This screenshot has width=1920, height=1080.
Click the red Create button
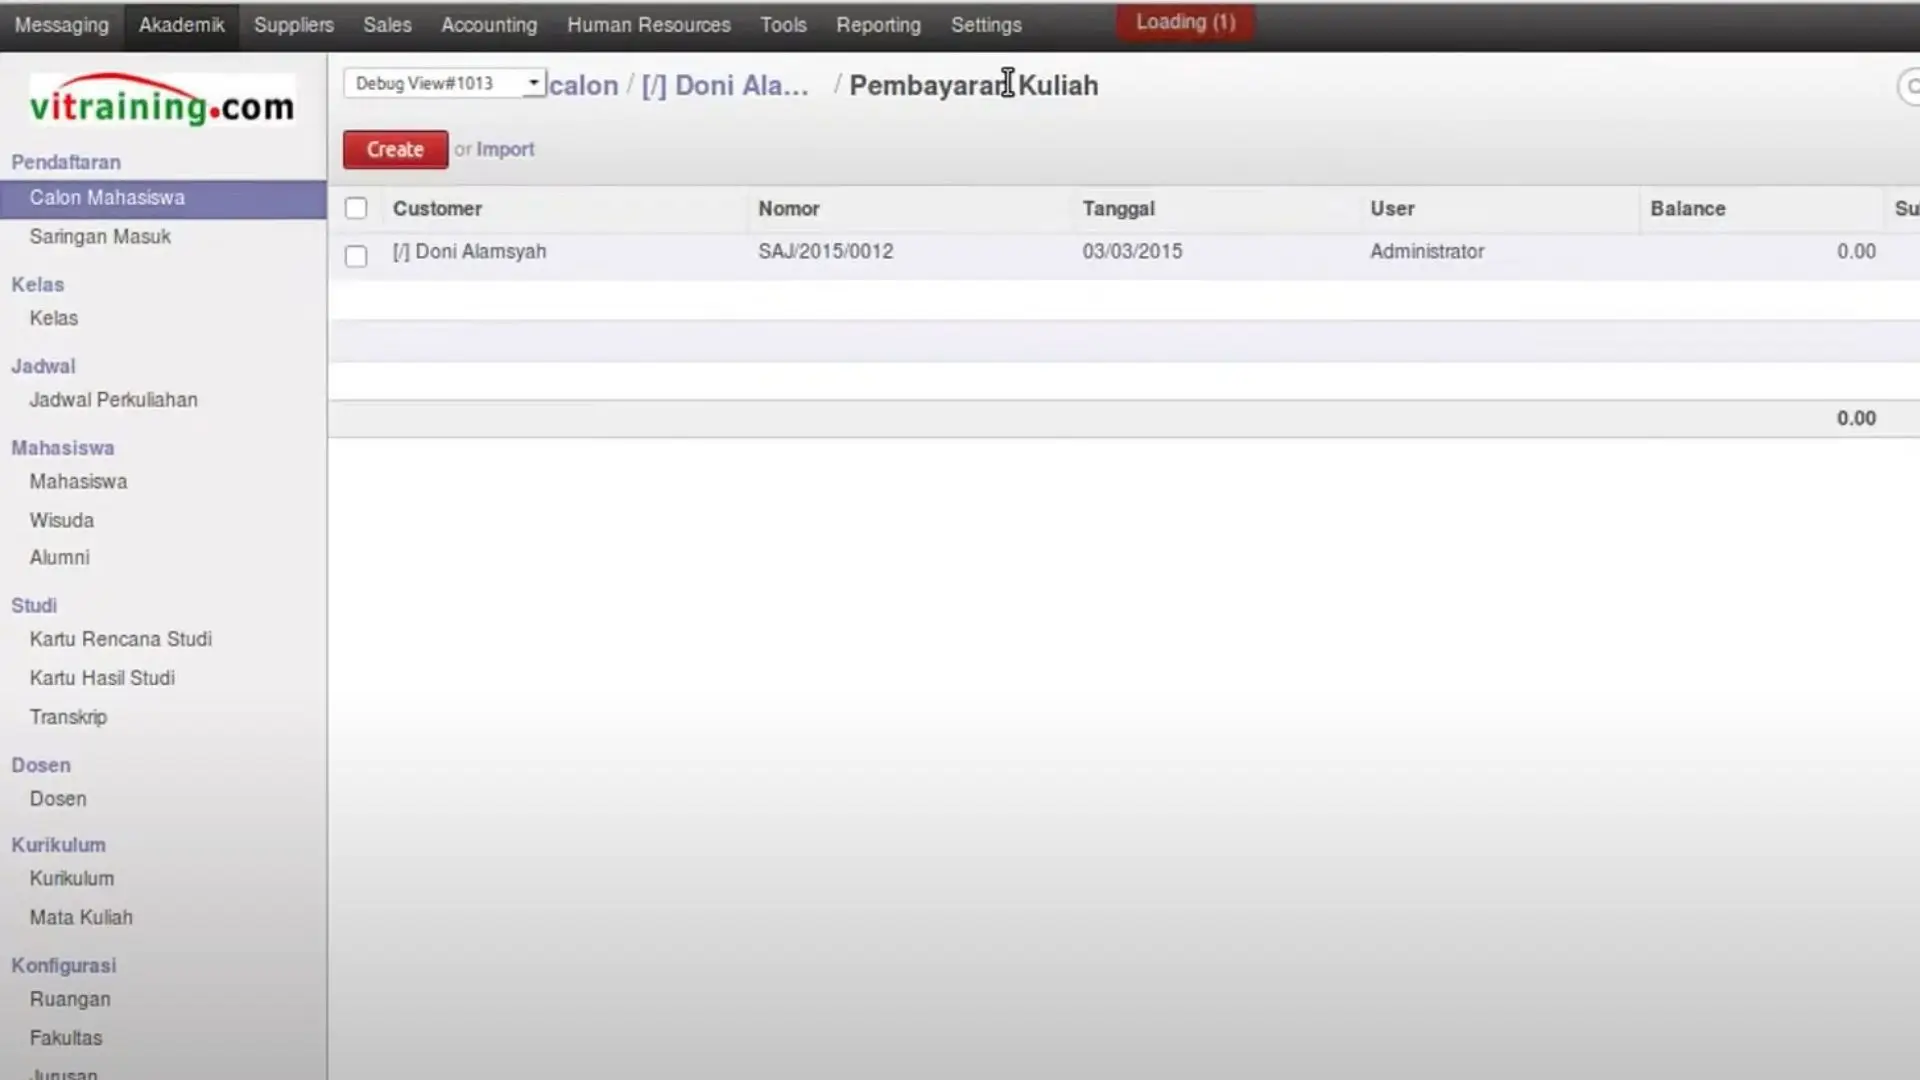tap(395, 150)
